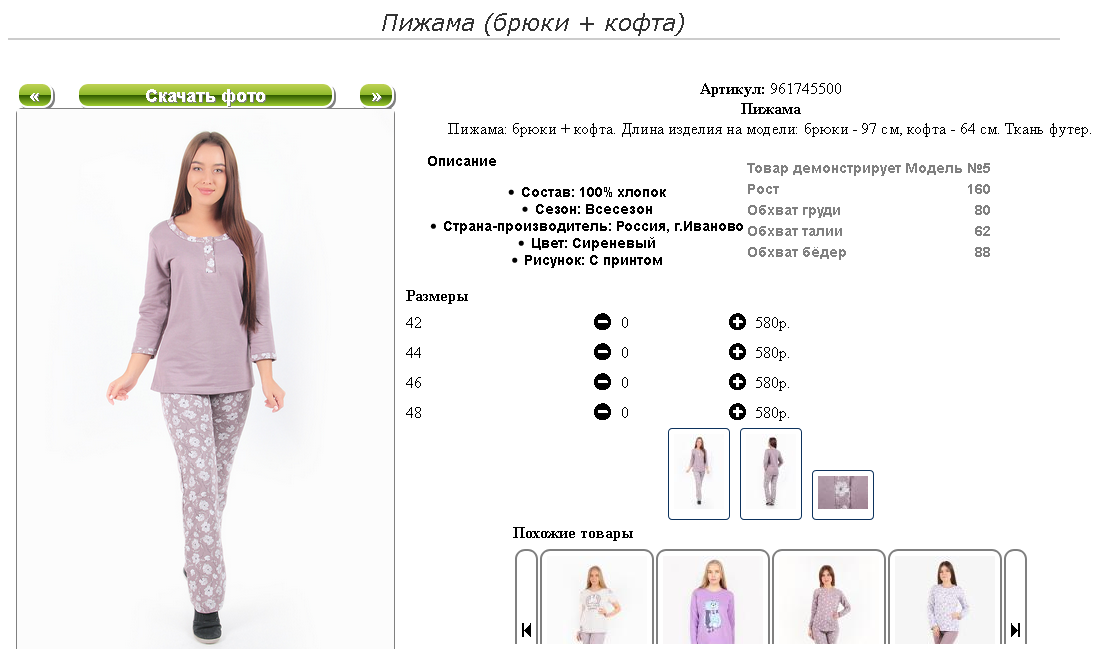Open similar product with light floral top
The height and width of the screenshot is (649, 1119).
(945, 598)
